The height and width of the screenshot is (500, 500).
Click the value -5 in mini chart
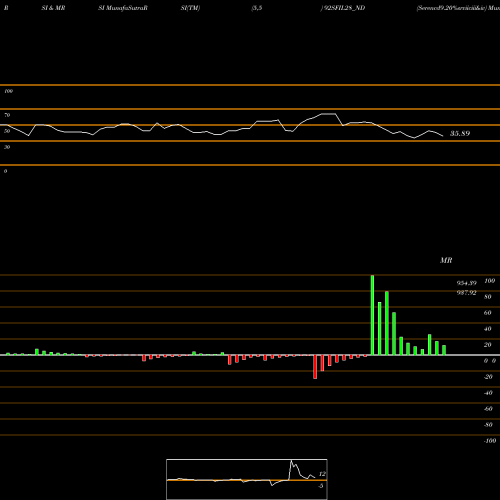point(320,486)
